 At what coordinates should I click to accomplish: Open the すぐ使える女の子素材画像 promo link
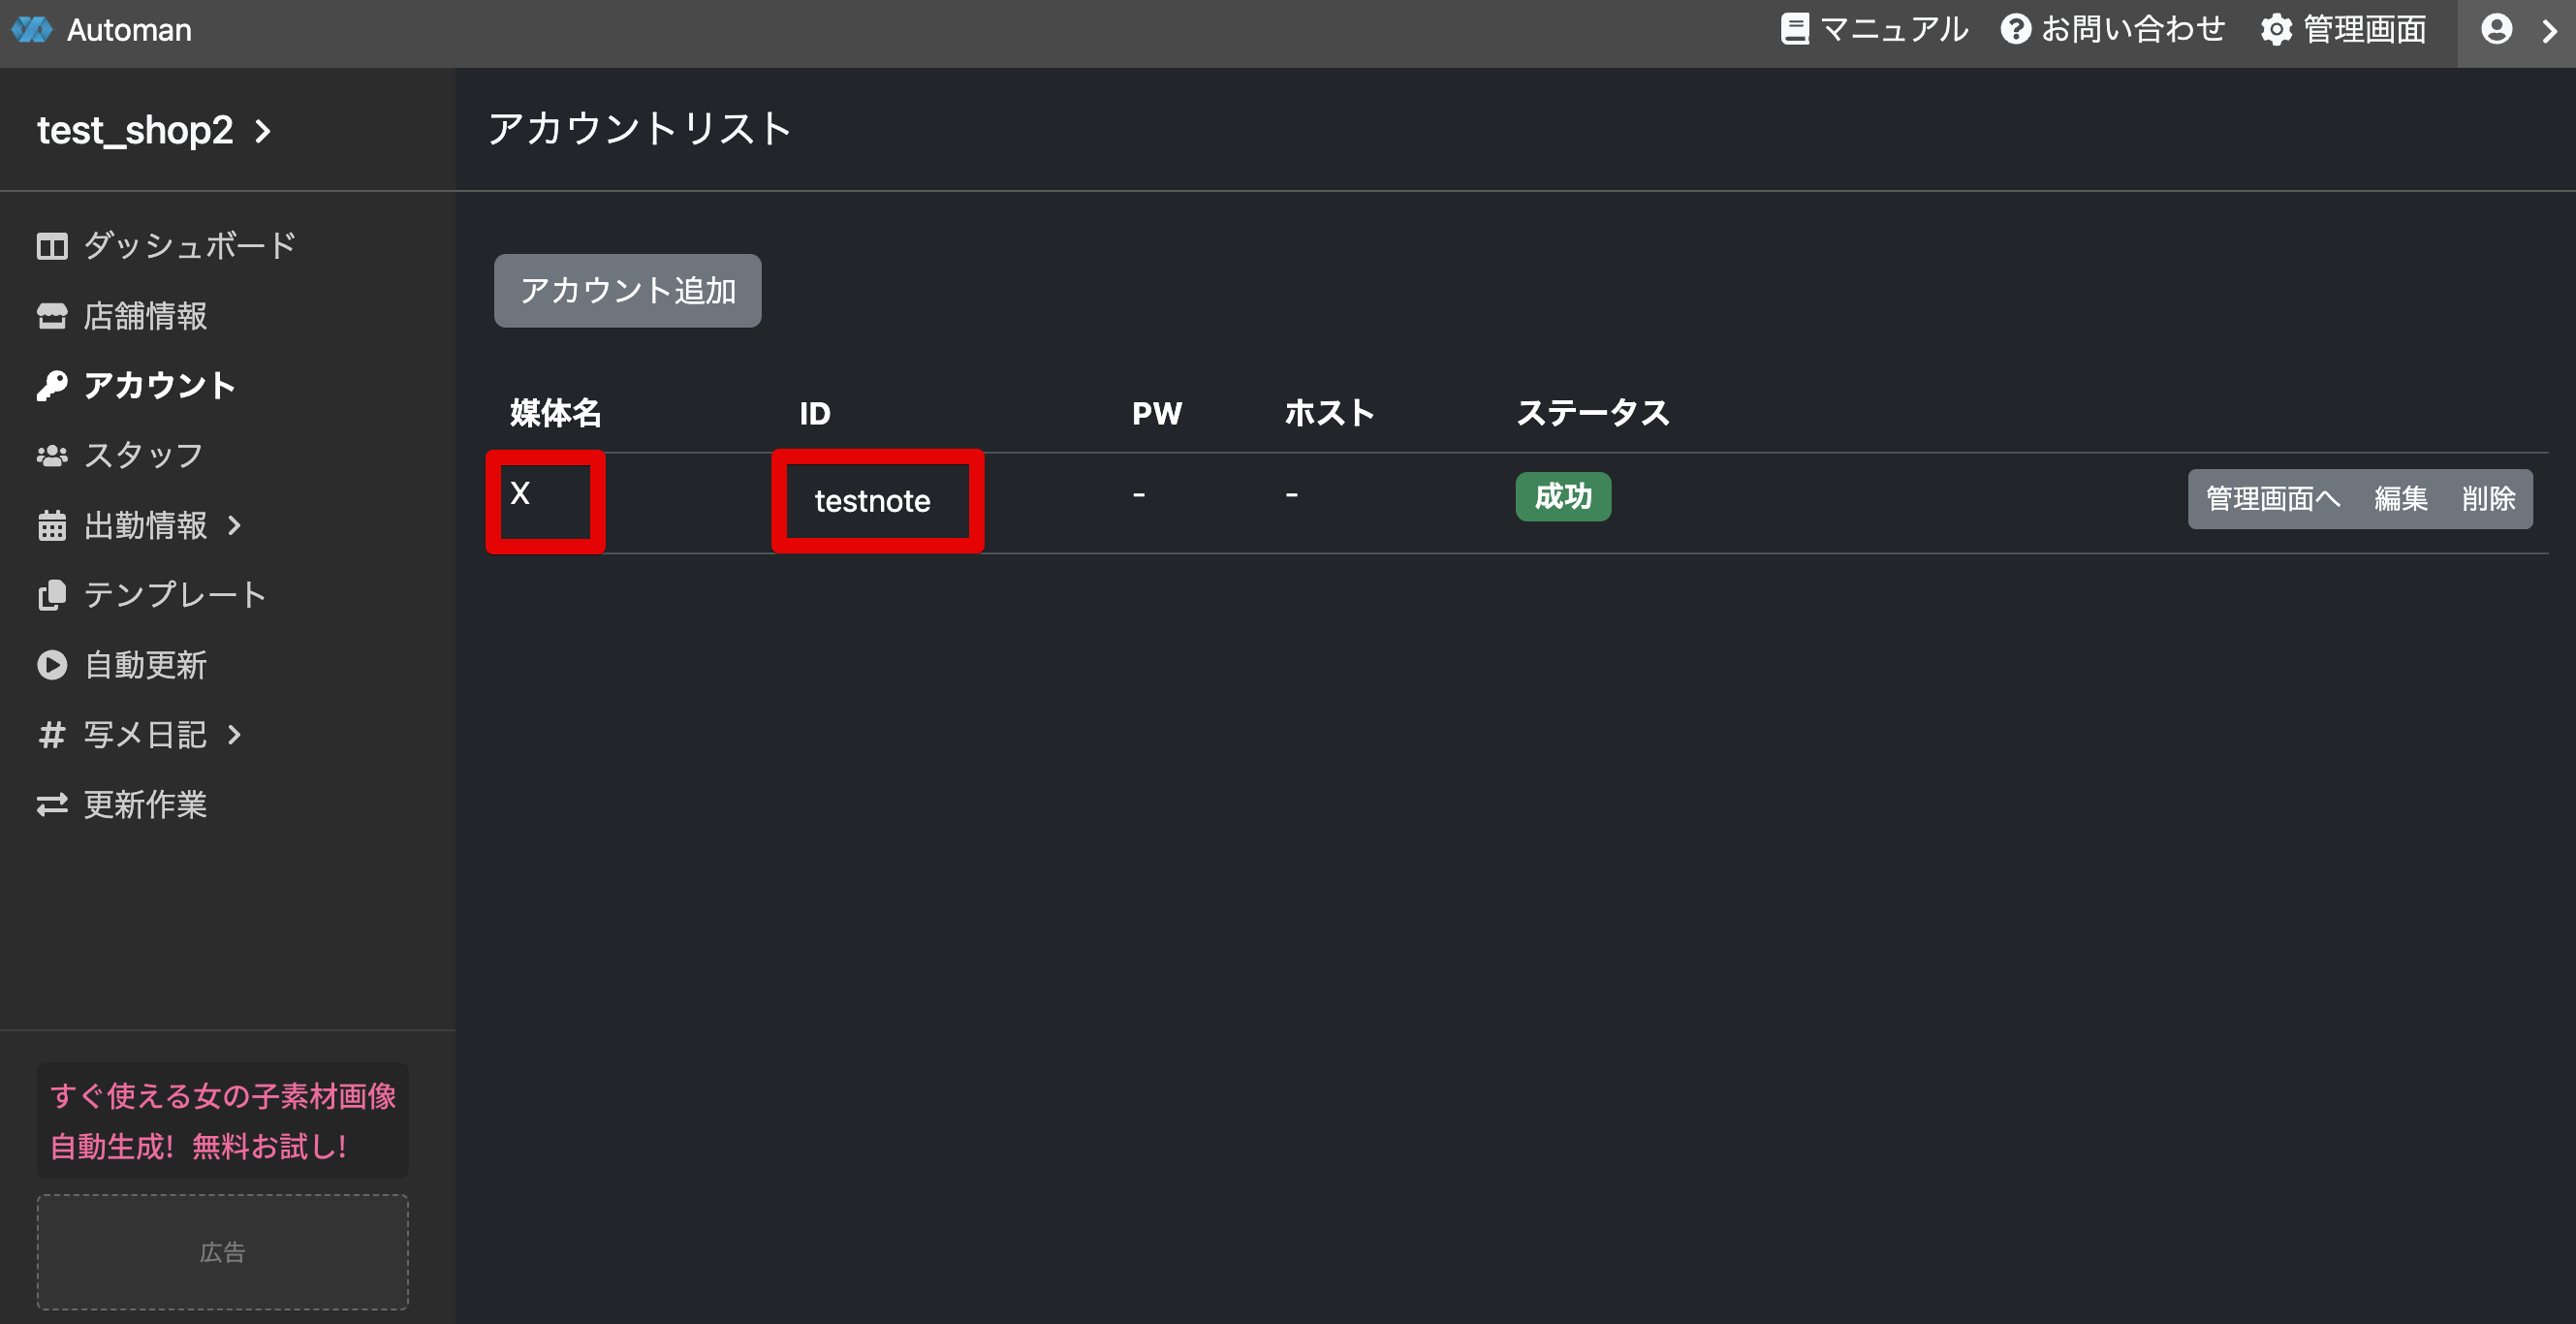pos(223,1121)
